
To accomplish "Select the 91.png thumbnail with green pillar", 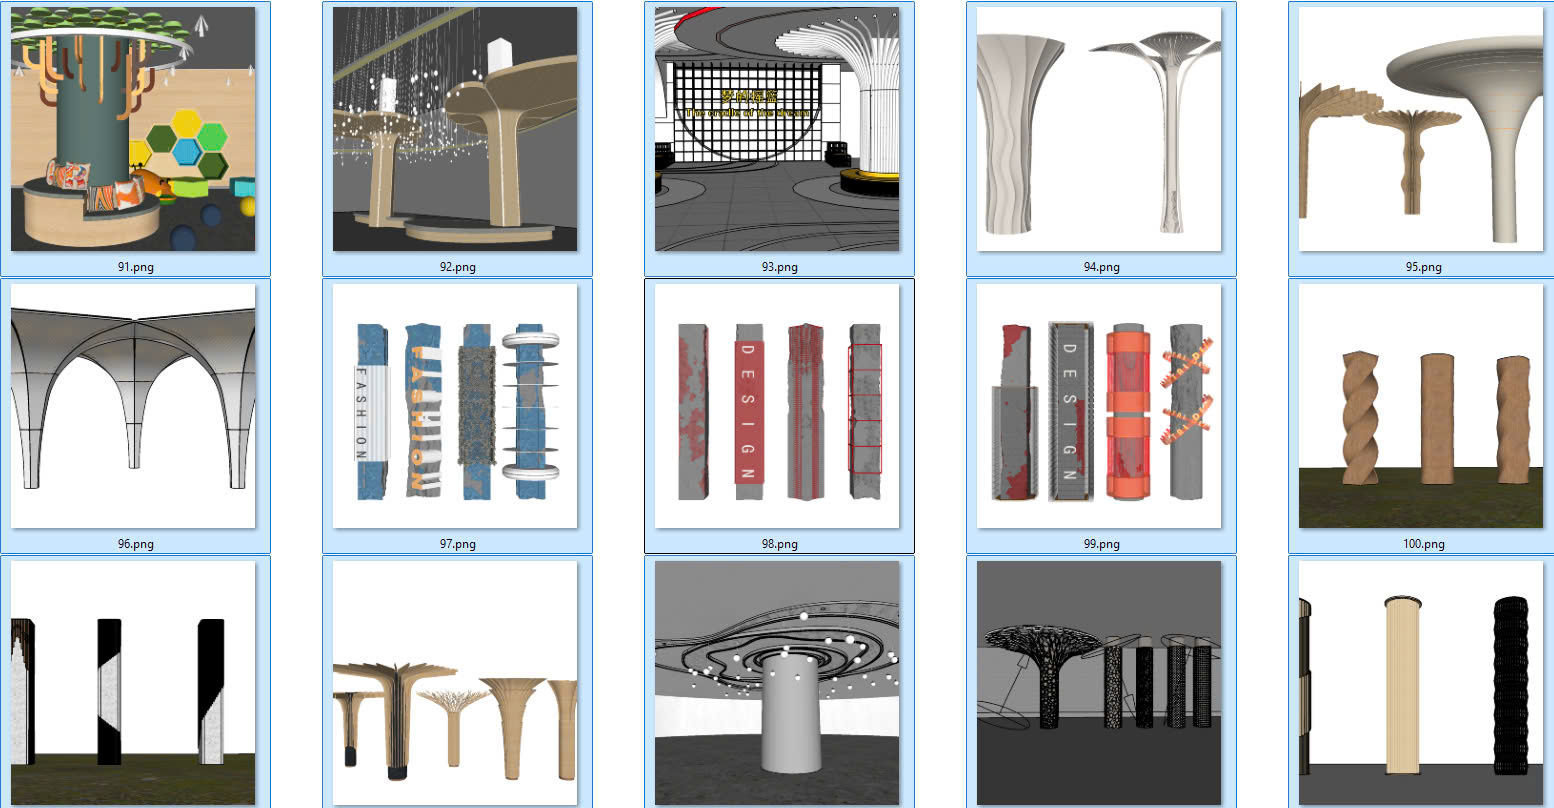I will tap(133, 129).
